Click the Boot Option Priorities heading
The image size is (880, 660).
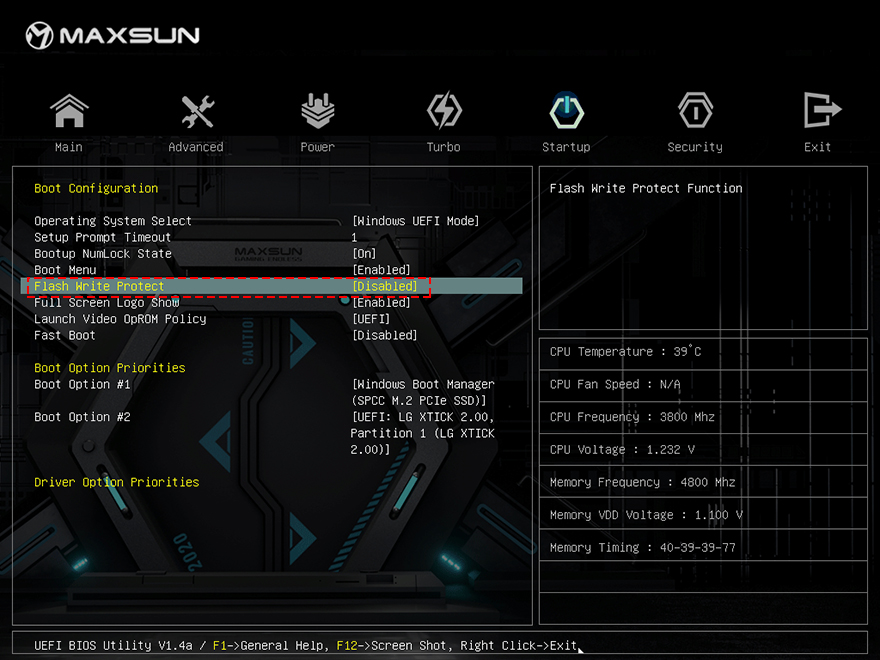pyautogui.click(x=109, y=368)
